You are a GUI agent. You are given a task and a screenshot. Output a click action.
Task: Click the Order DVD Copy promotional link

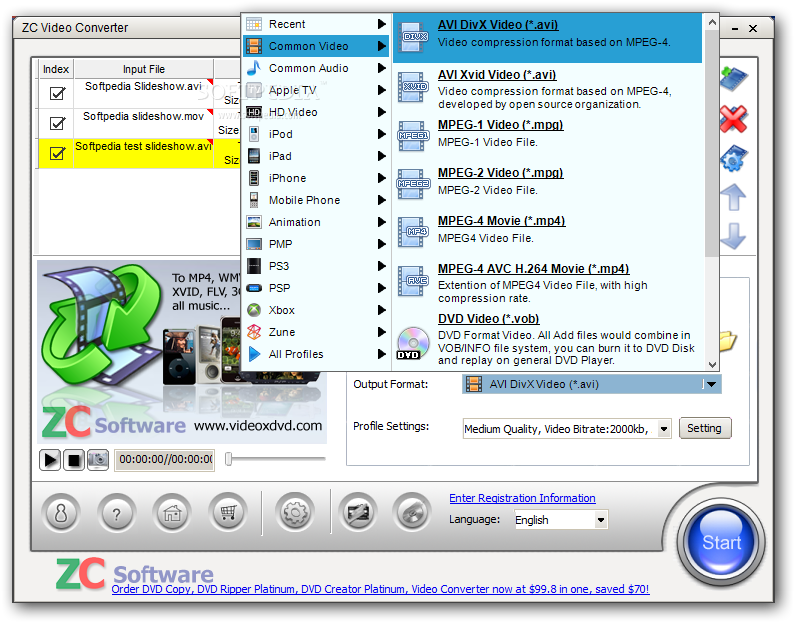point(380,589)
